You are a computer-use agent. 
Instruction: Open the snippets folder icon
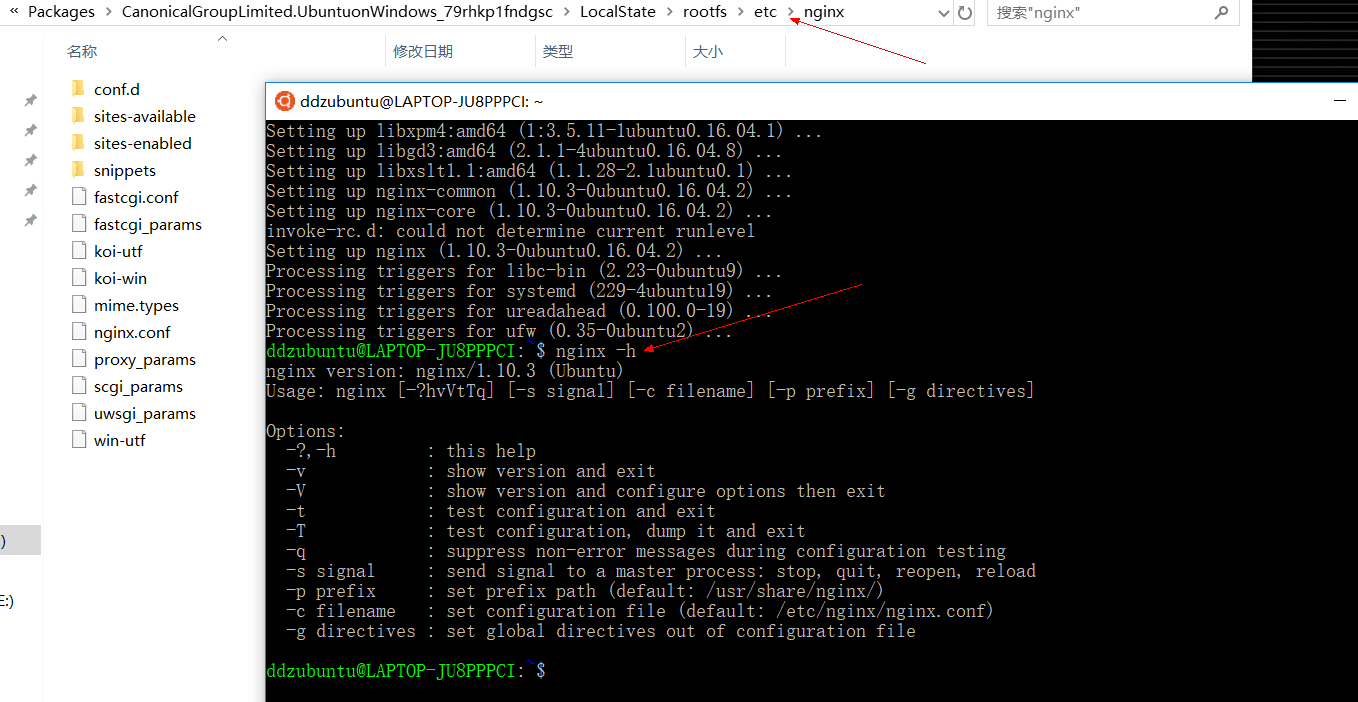79,170
